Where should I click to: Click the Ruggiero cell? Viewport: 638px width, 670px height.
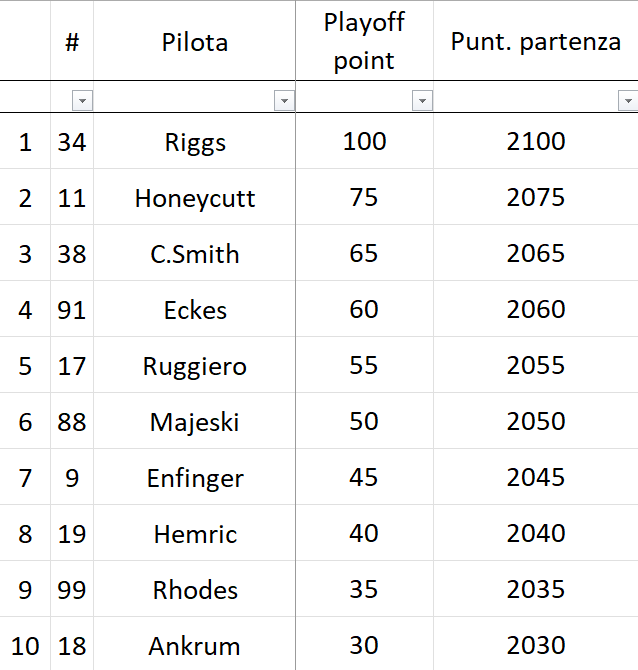[194, 365]
